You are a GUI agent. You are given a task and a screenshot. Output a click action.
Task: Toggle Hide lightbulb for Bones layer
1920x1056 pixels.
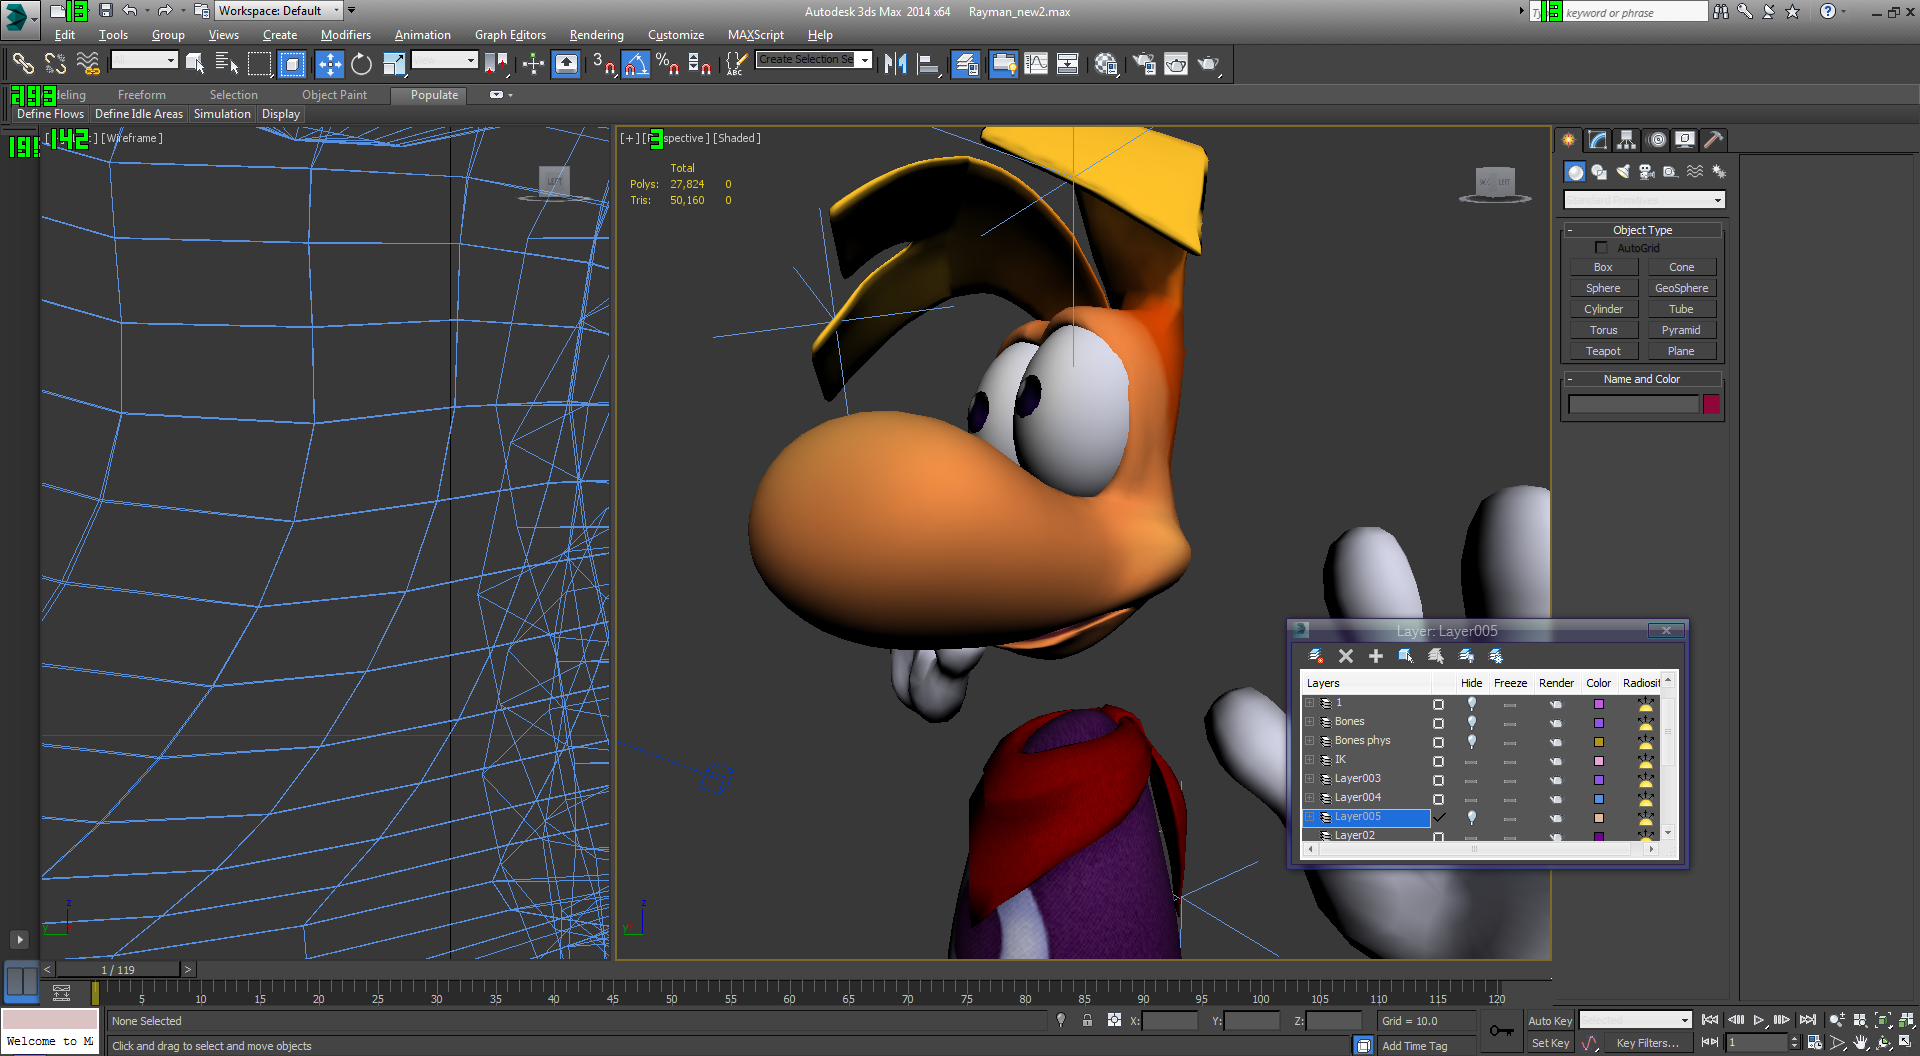[1472, 722]
